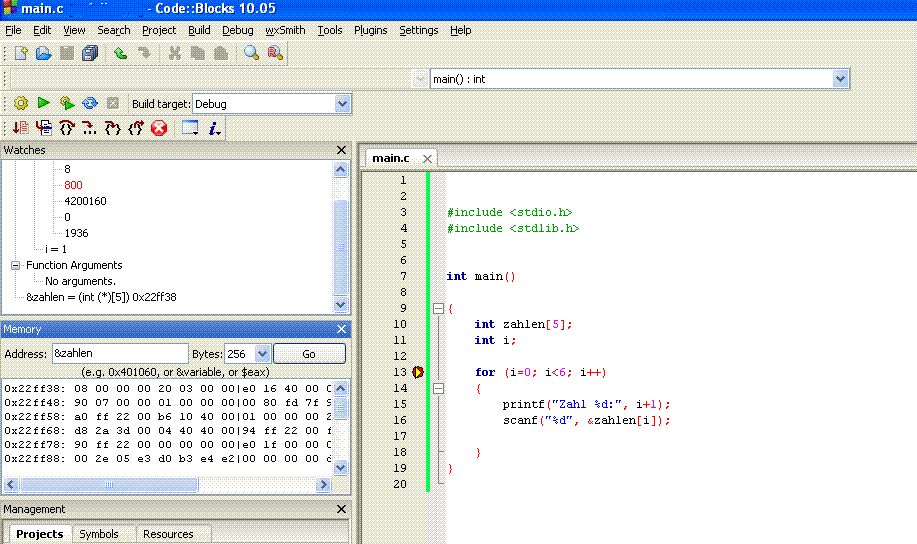Stop the debugger with the red X icon

pos(159,128)
